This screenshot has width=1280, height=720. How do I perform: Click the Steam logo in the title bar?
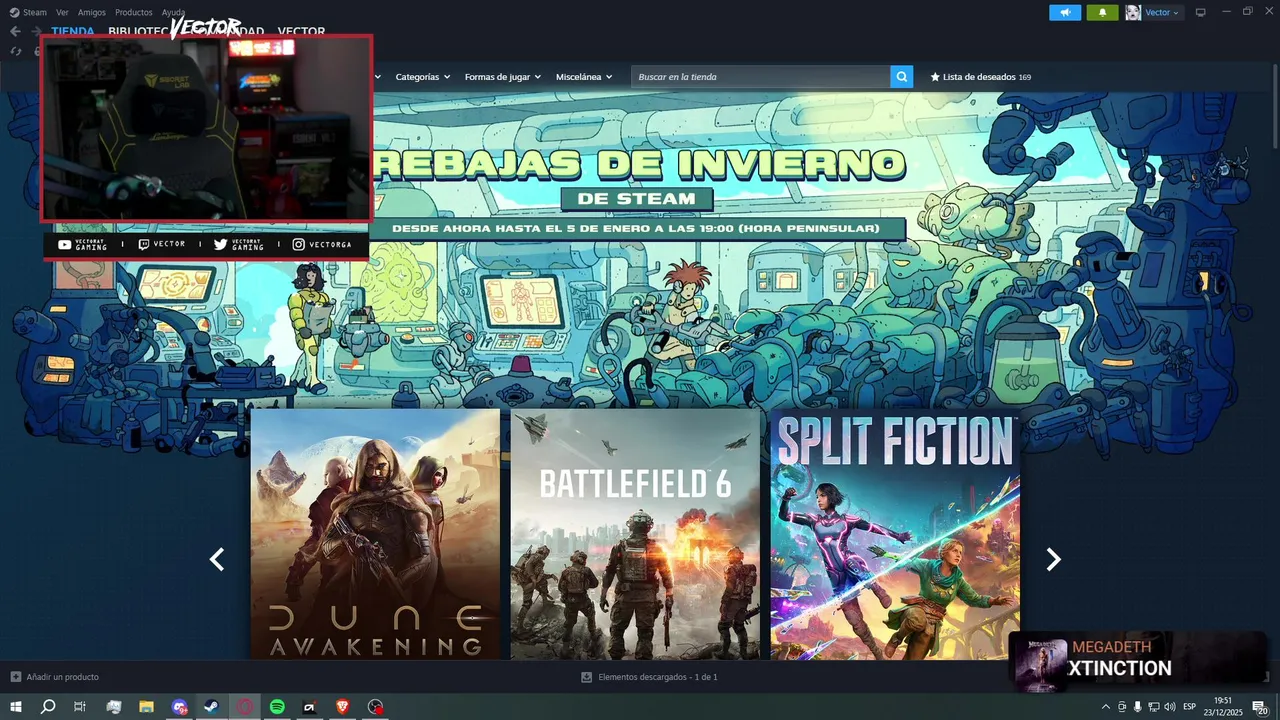pos(14,12)
